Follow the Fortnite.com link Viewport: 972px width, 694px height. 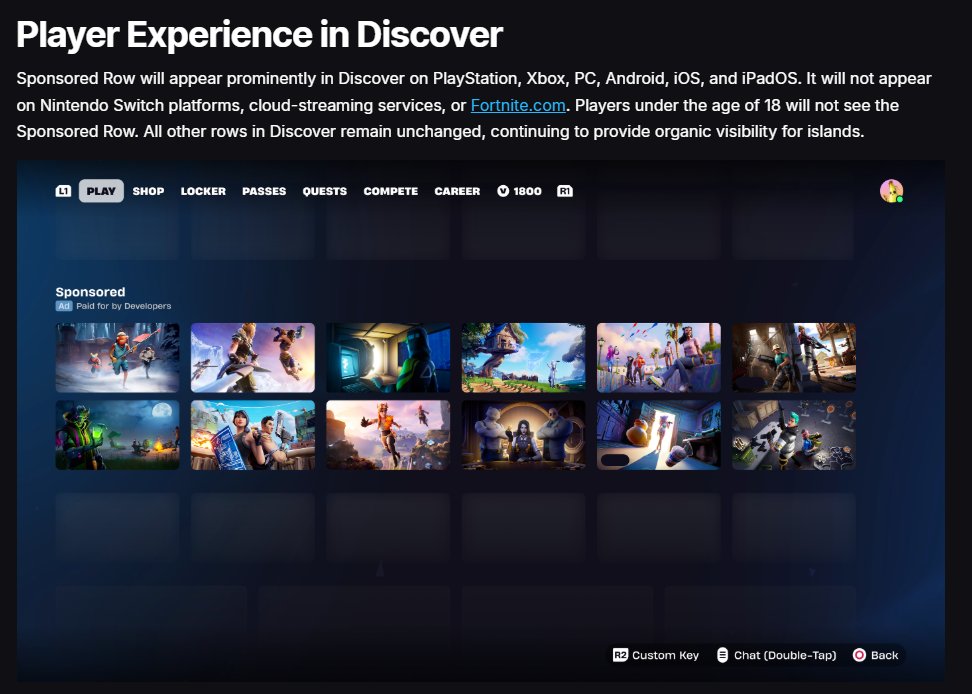pos(518,105)
